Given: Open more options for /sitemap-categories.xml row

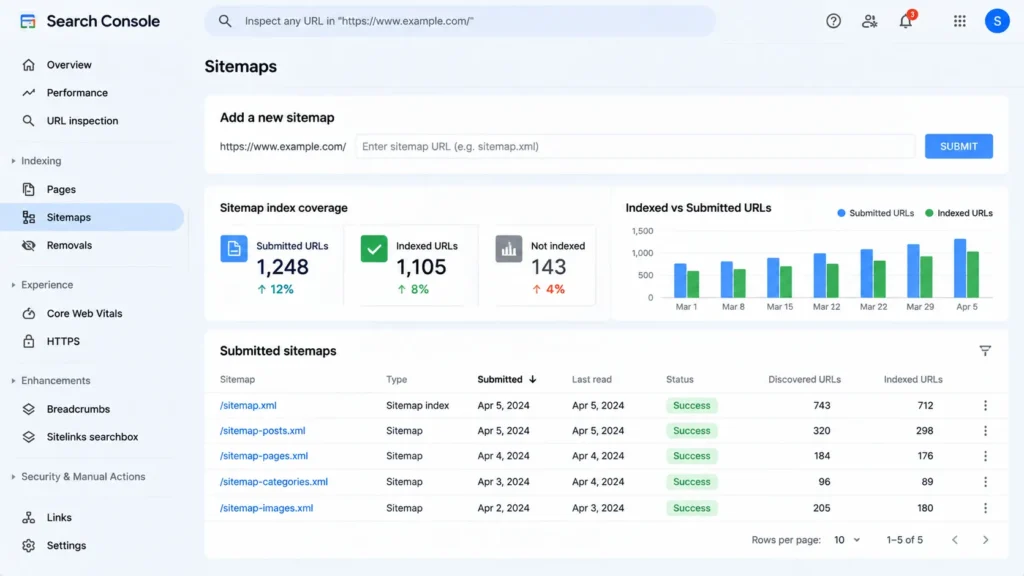Looking at the screenshot, I should click(985, 482).
